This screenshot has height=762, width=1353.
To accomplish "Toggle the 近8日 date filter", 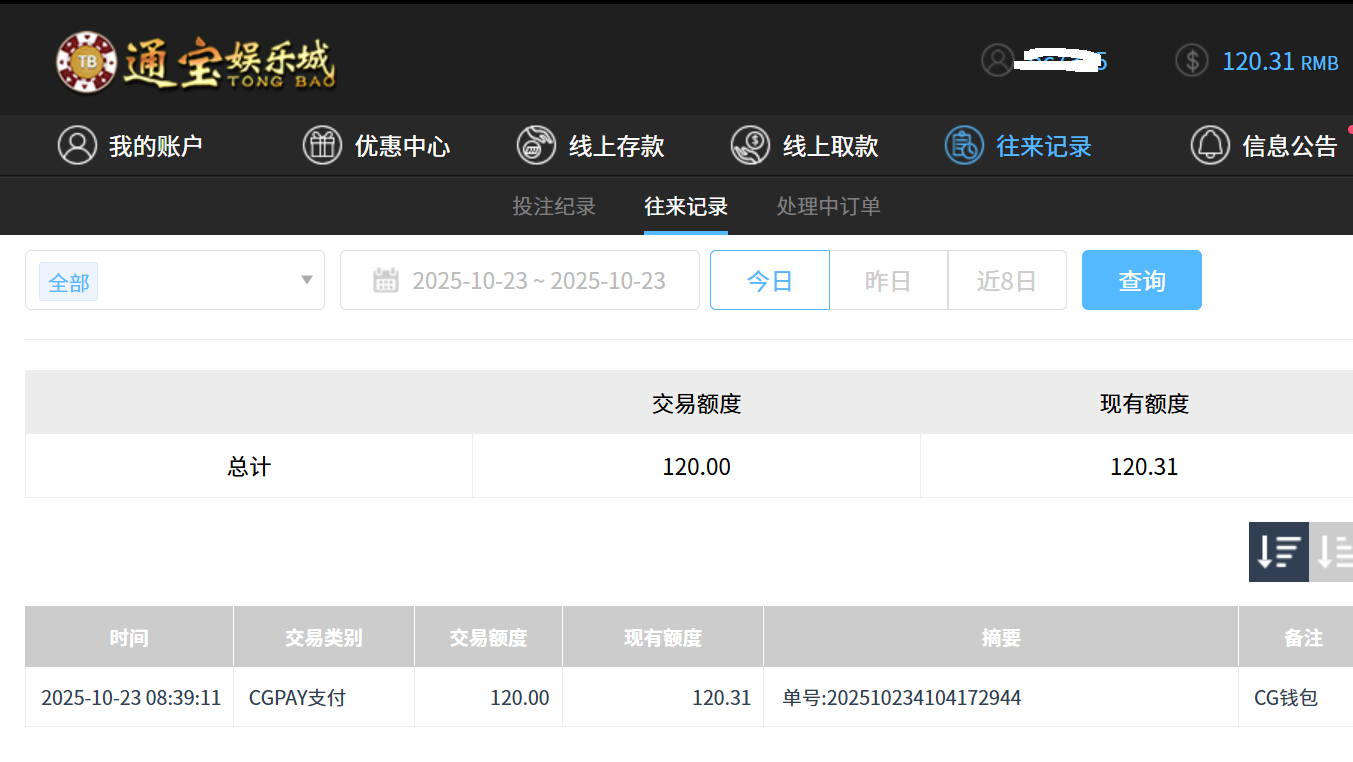I will 1007,280.
